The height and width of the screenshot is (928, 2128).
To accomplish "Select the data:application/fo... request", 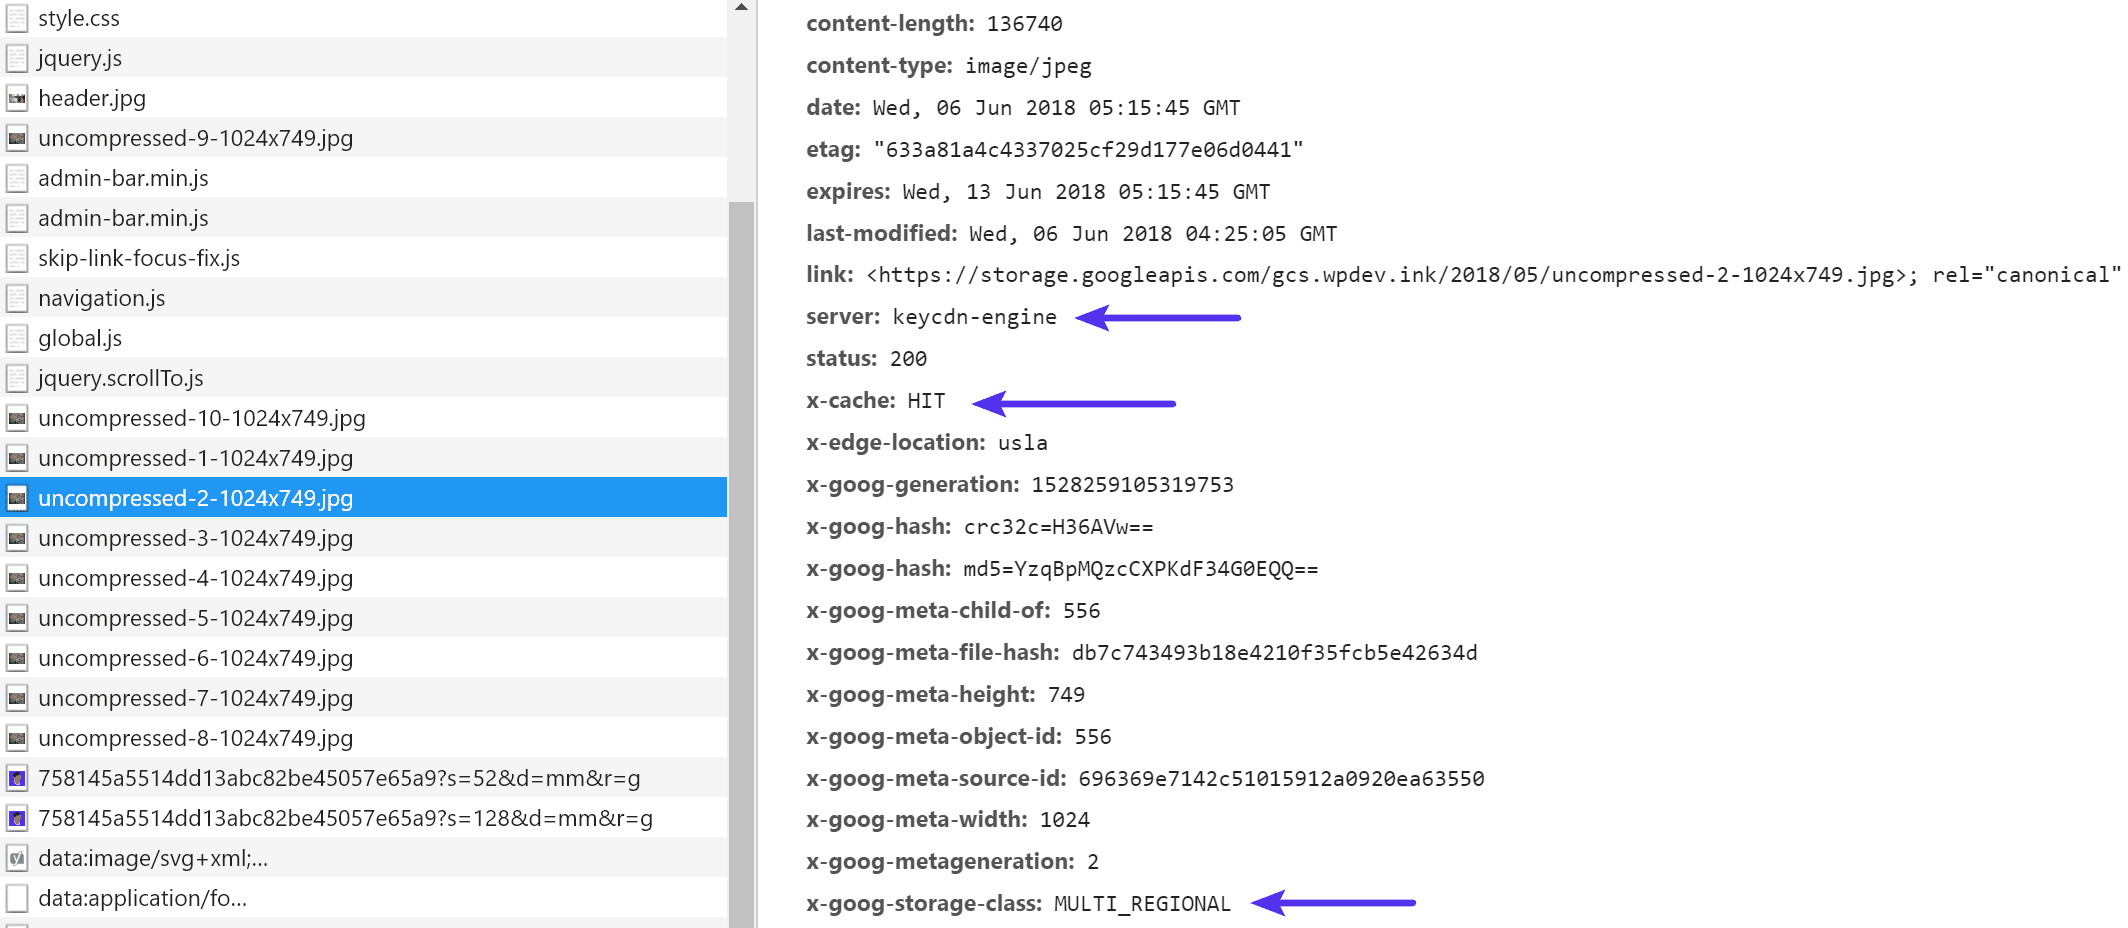I will [140, 898].
